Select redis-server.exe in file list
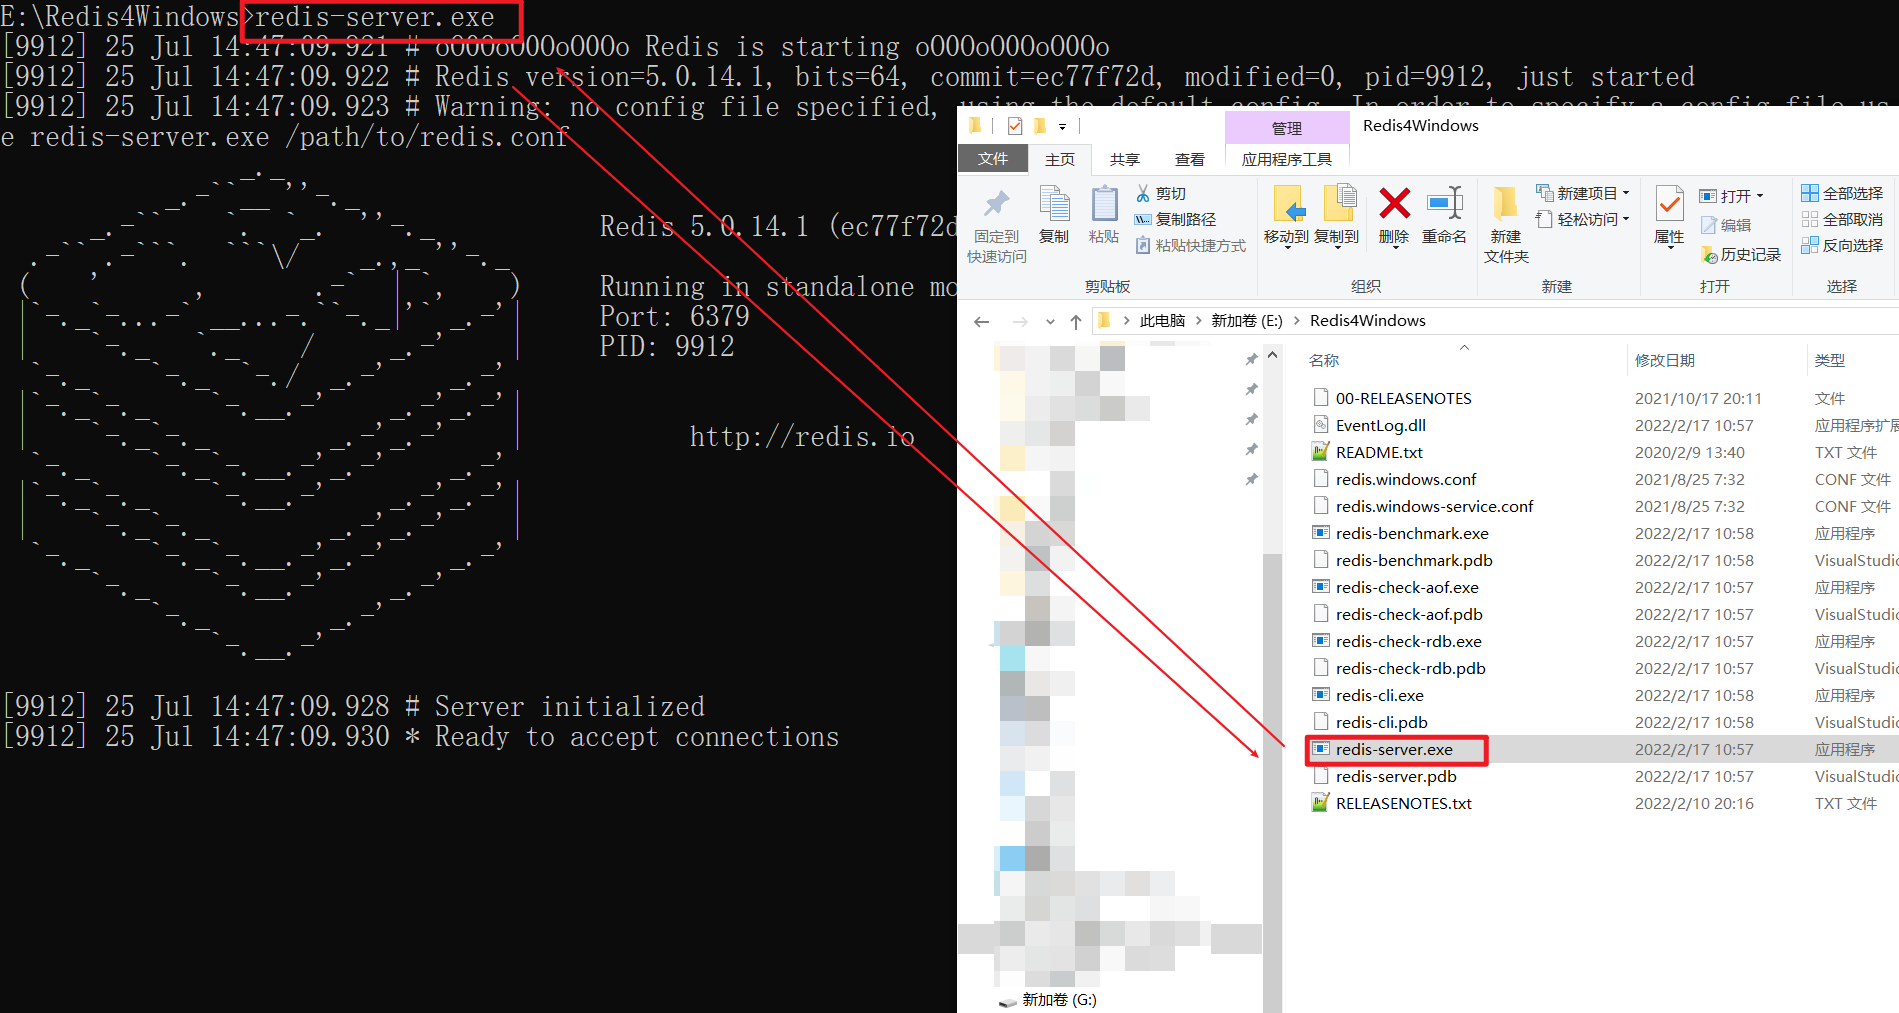The height and width of the screenshot is (1013, 1899). [1394, 749]
